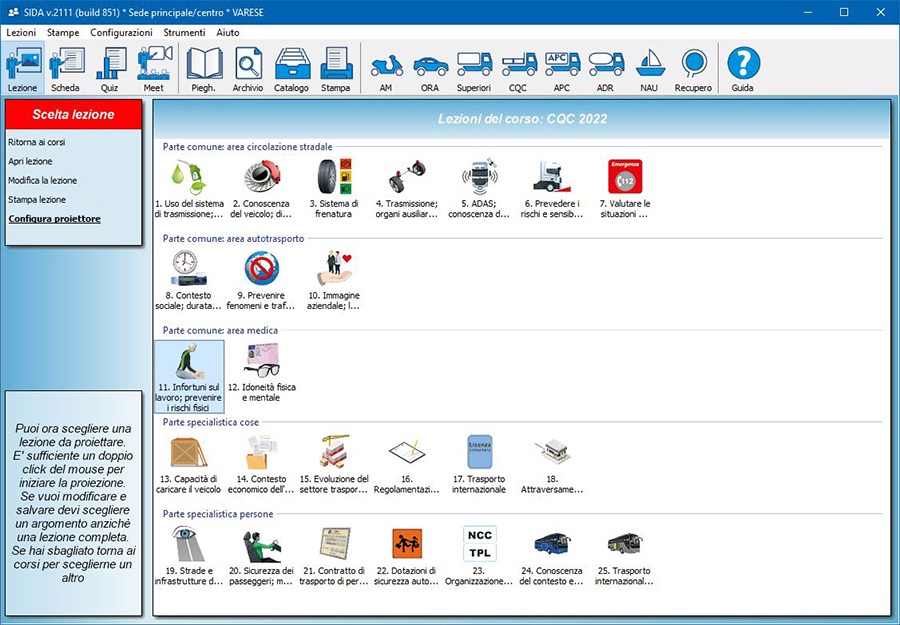Screen dimensions: 900x625
Task: Open the Archivio toolbar icon
Action: tap(248, 69)
